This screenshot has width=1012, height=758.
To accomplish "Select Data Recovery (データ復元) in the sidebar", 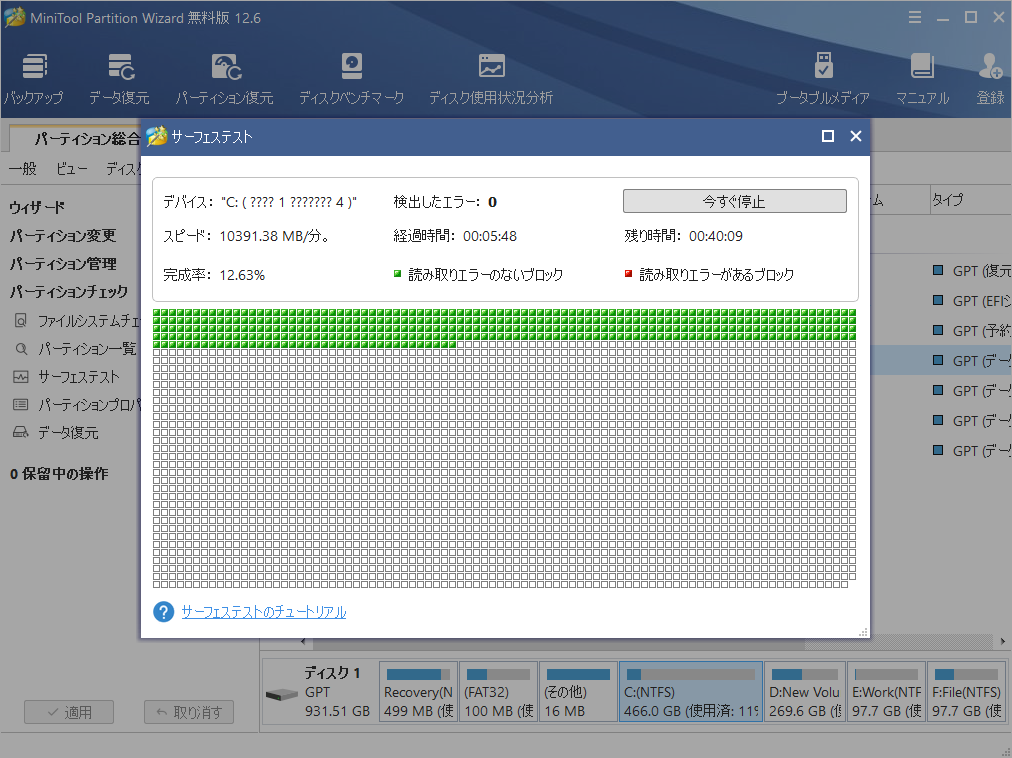I will (x=56, y=432).
